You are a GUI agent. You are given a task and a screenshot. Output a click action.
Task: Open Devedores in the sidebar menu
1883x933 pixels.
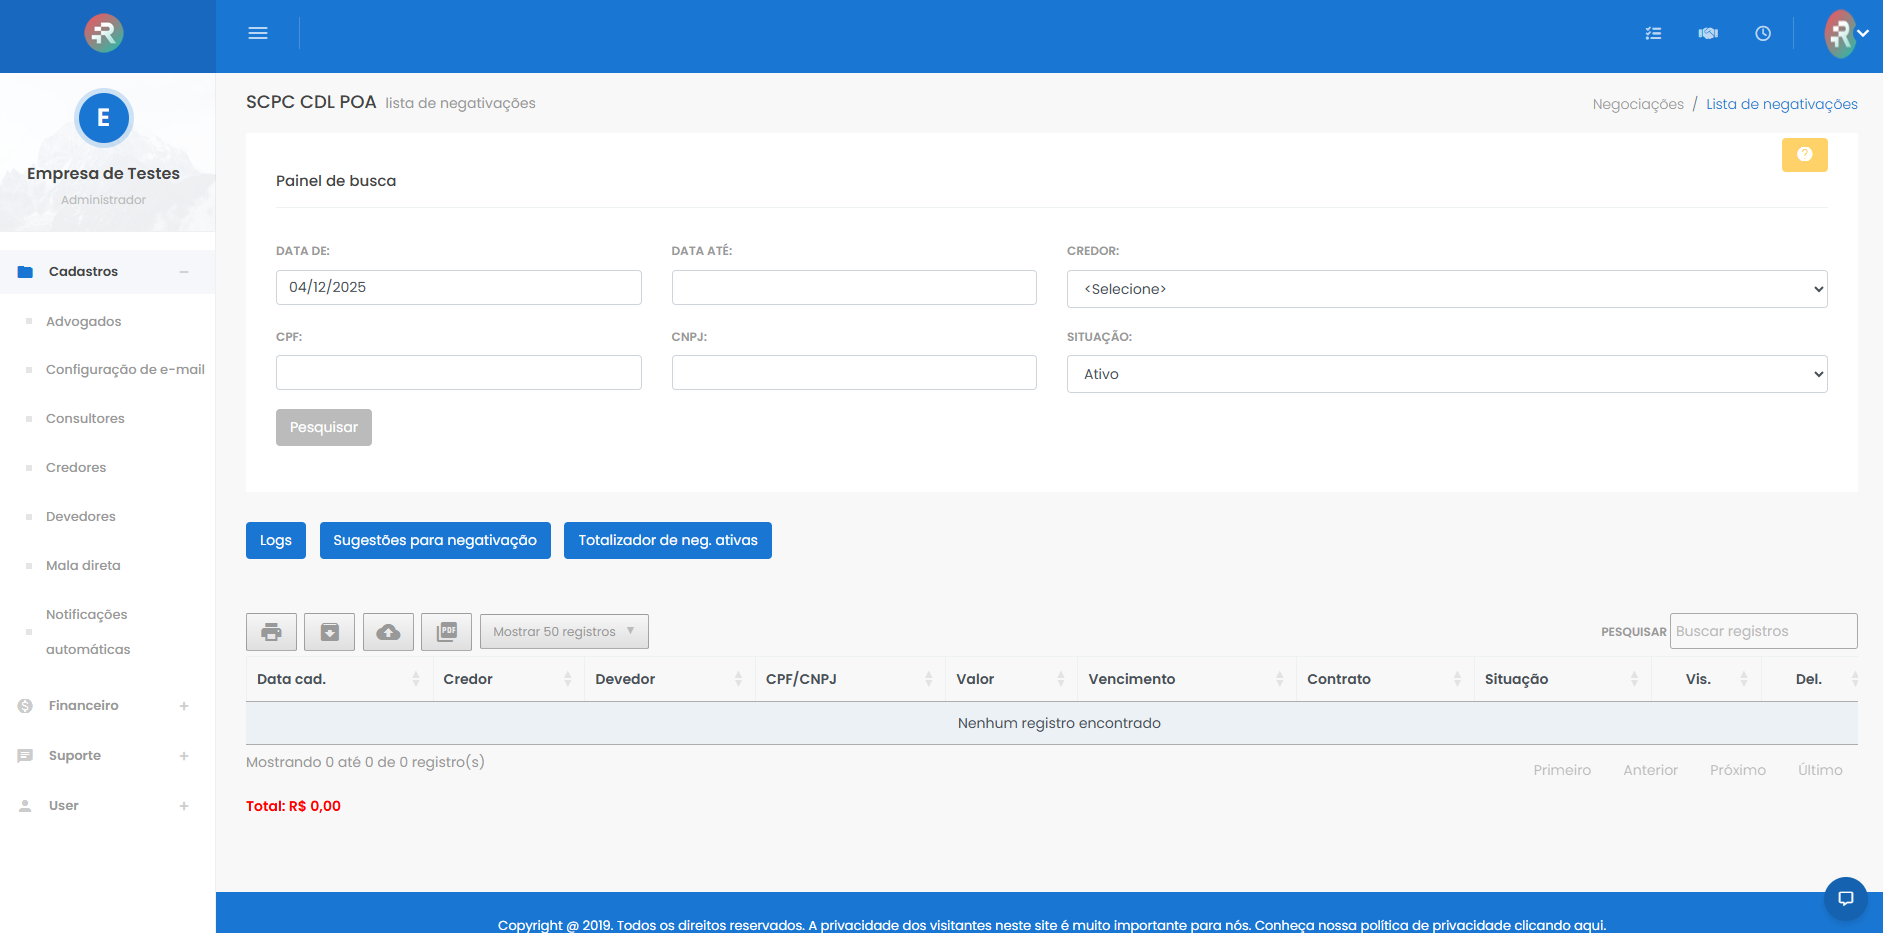coord(81,517)
